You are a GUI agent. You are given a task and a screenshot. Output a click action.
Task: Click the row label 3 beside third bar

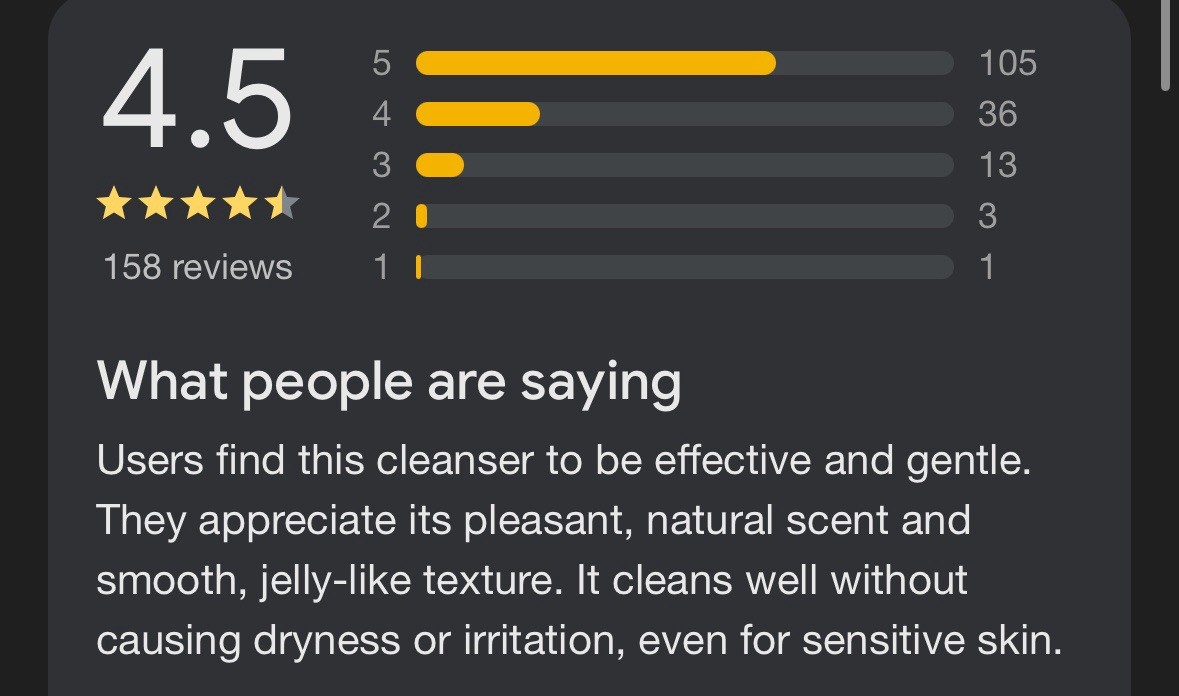pyautogui.click(x=381, y=165)
